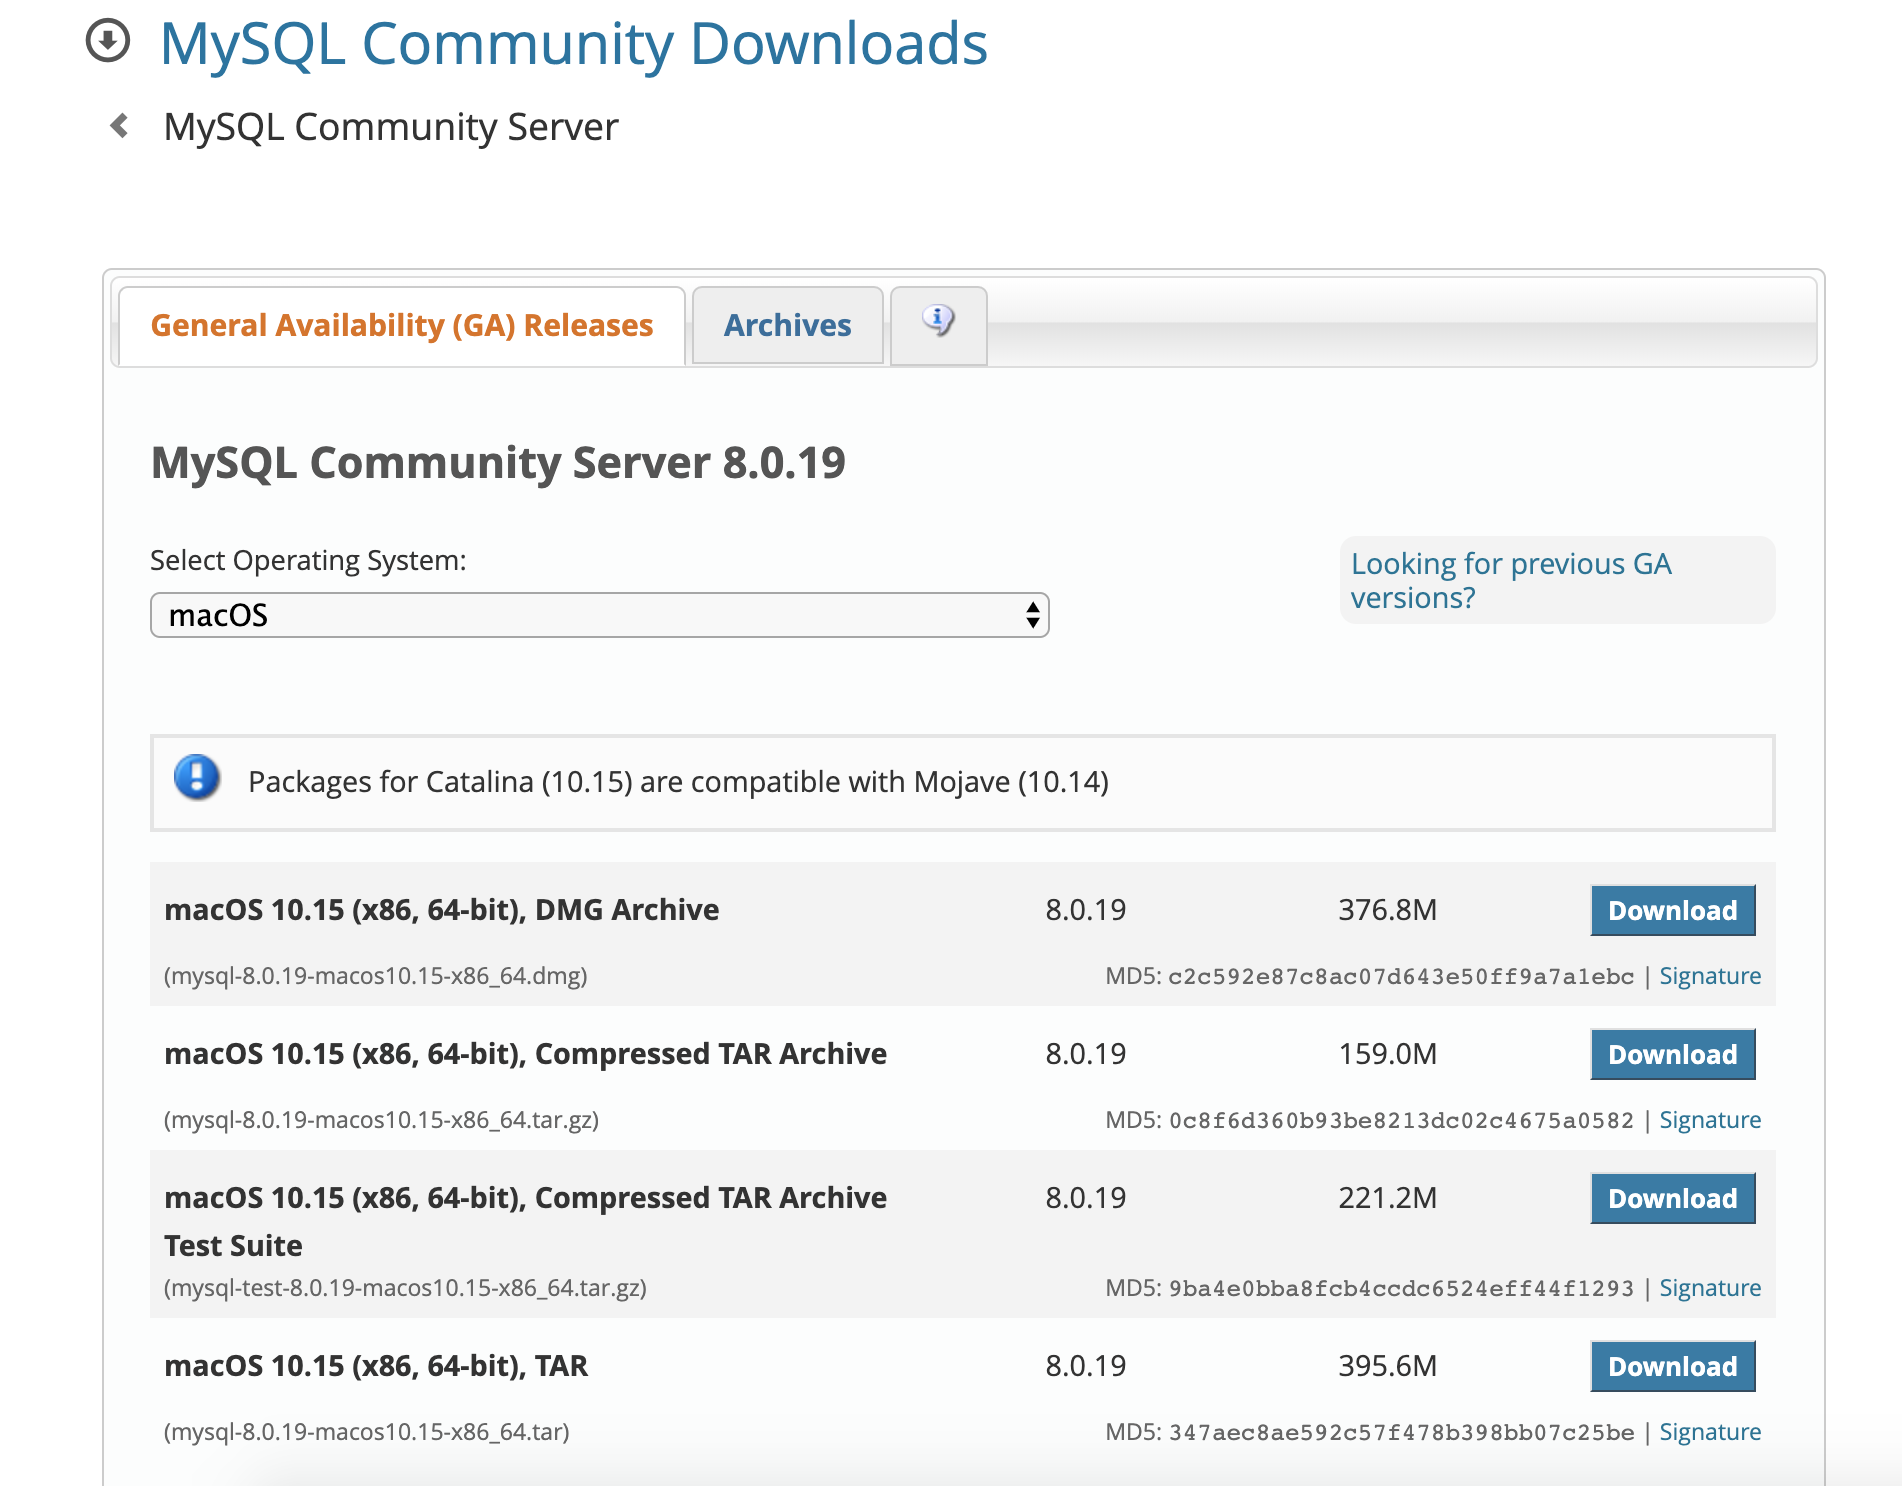Download the 159.0M Compressed TAR Archive
This screenshot has height=1486, width=1902.
coord(1672,1054)
